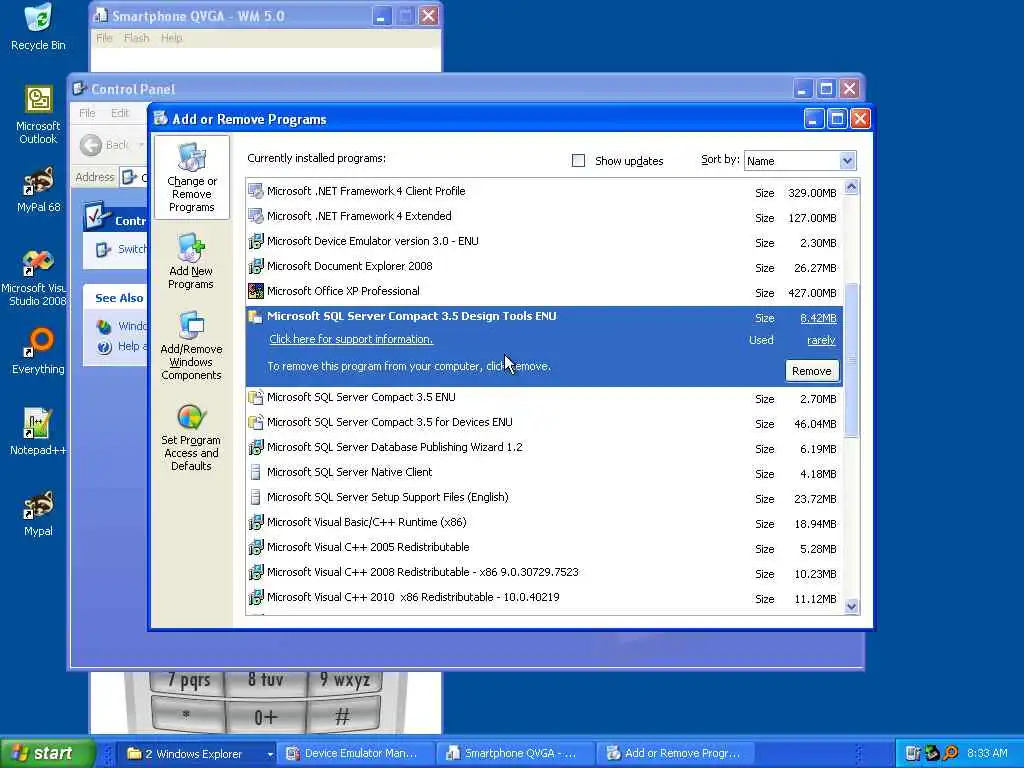This screenshot has width=1024, height=768.
Task: Open File menu in Control Panel window
Action: point(87,113)
